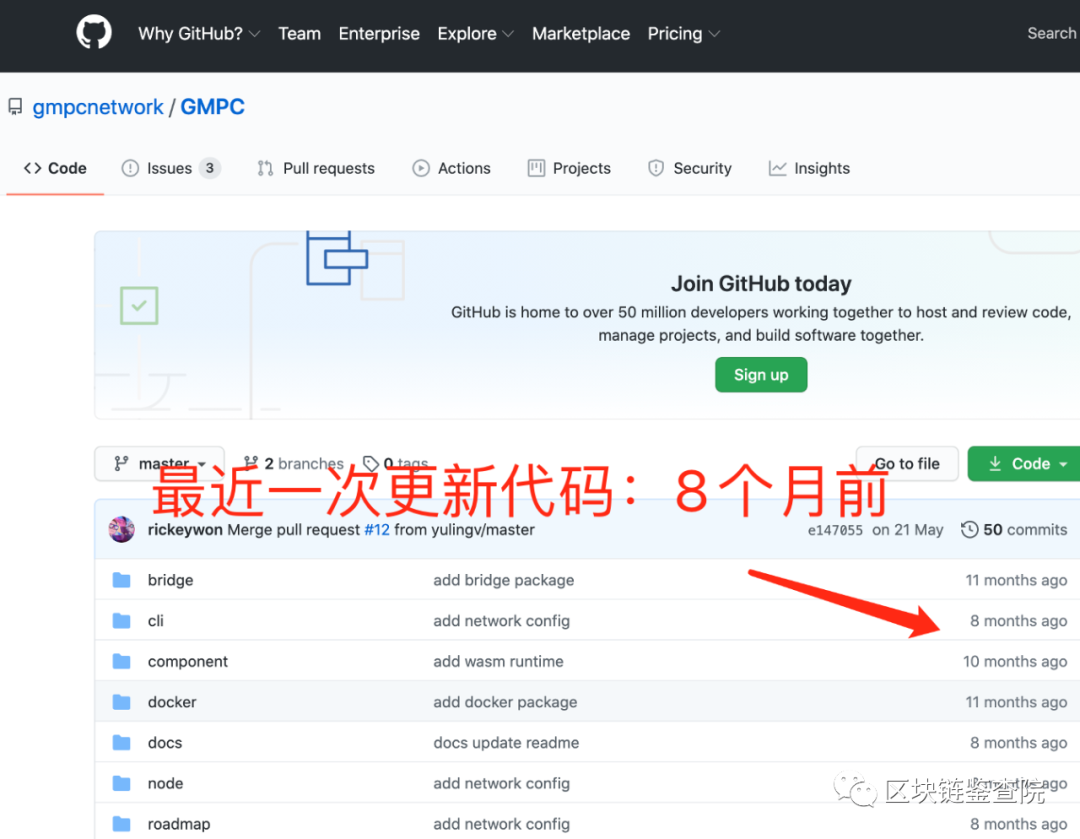Expand the Explore dropdown menu

475,34
